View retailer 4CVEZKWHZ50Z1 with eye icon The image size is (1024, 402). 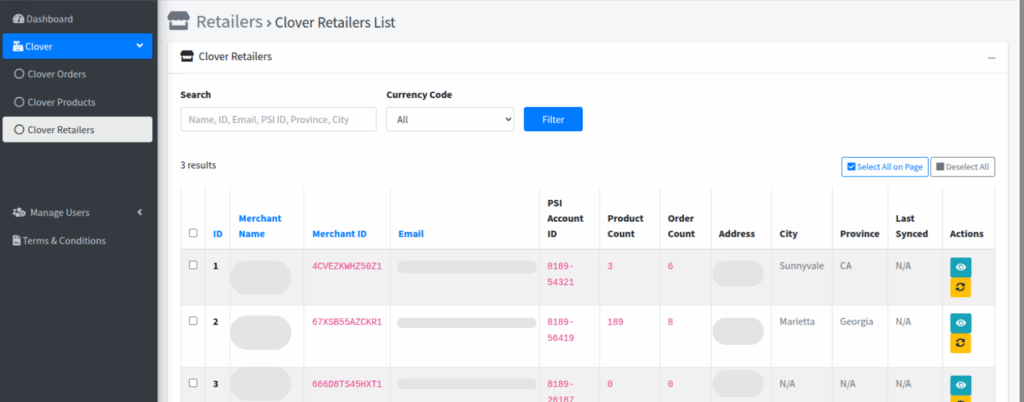click(x=960, y=267)
